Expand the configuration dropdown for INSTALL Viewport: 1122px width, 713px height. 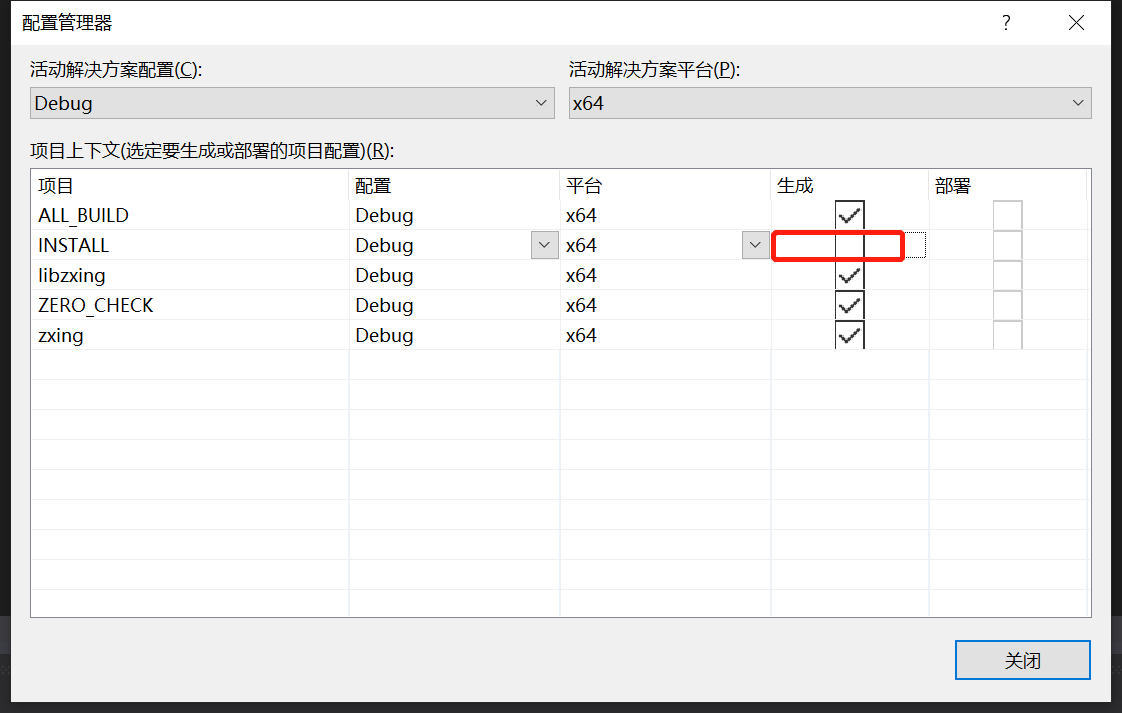[x=544, y=244]
